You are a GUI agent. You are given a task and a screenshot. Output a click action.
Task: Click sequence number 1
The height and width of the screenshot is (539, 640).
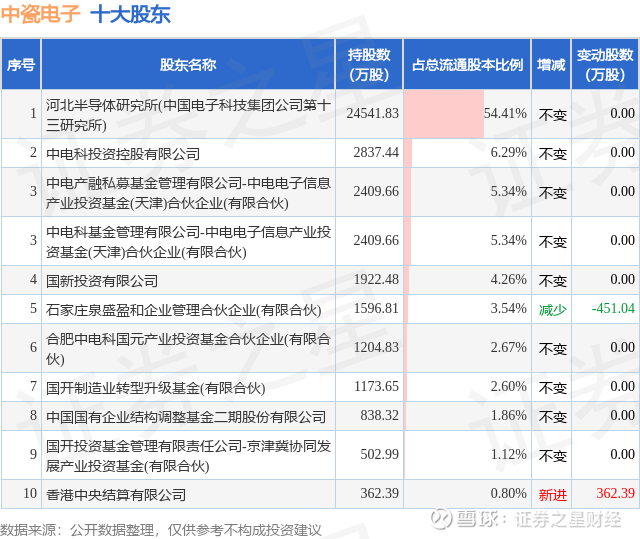(33, 113)
